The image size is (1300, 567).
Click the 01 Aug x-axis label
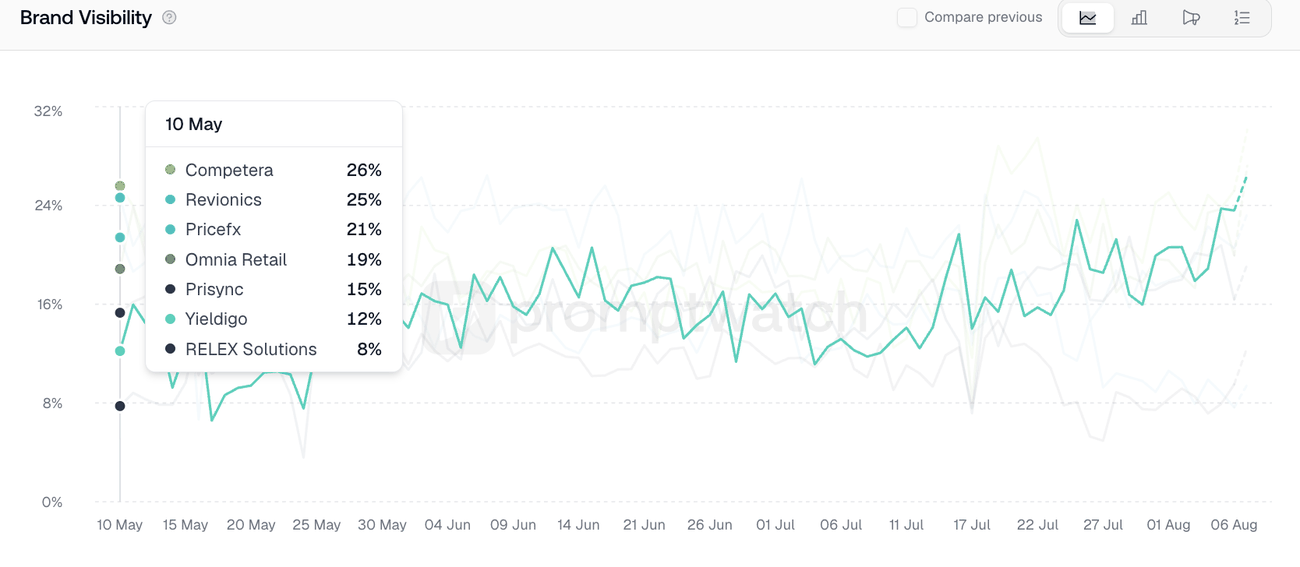1168,524
